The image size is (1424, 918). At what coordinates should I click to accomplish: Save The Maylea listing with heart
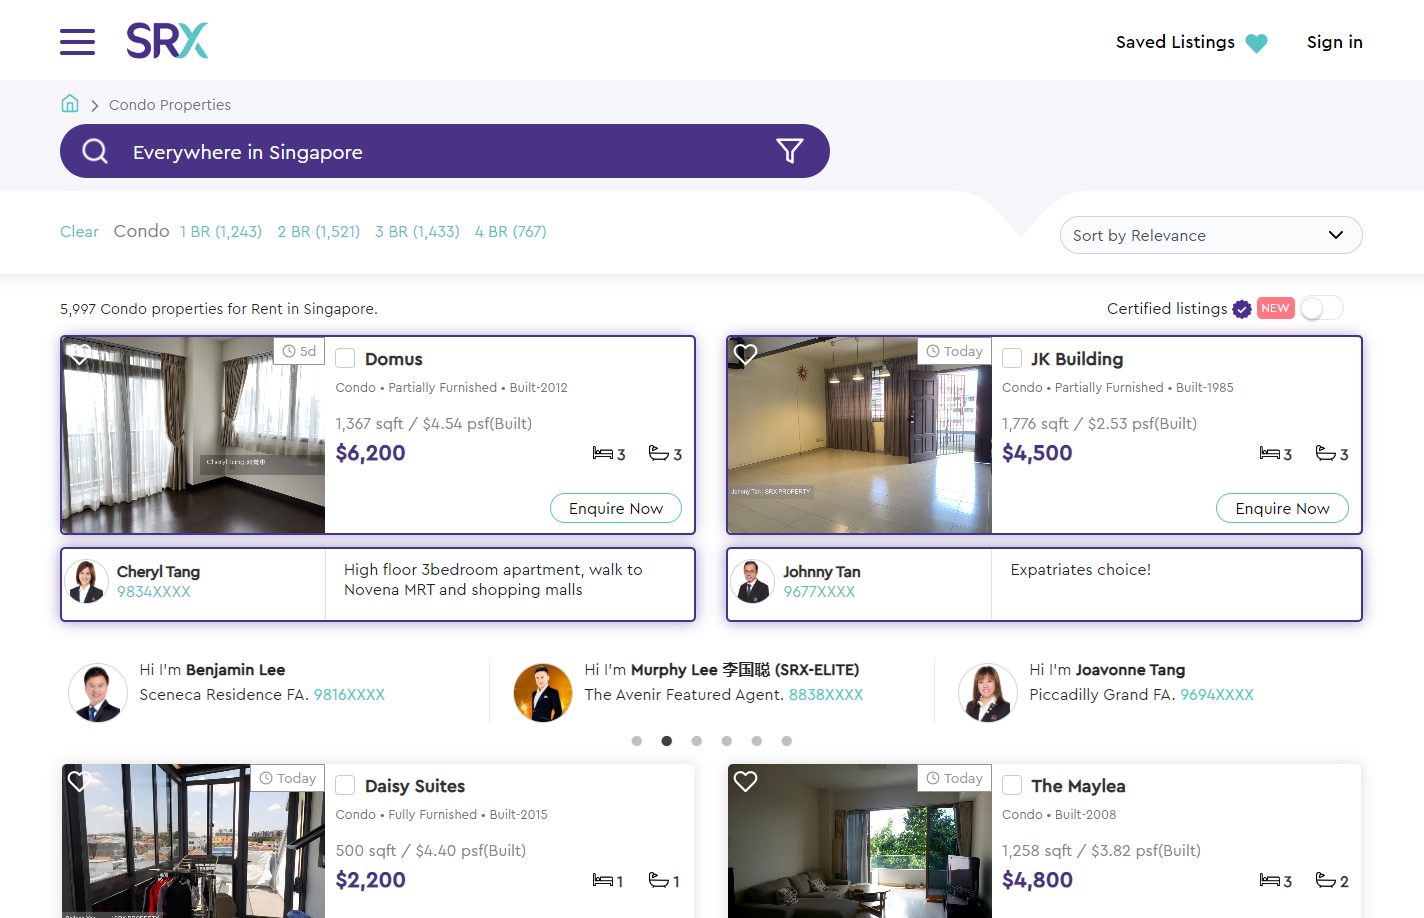pyautogui.click(x=746, y=781)
